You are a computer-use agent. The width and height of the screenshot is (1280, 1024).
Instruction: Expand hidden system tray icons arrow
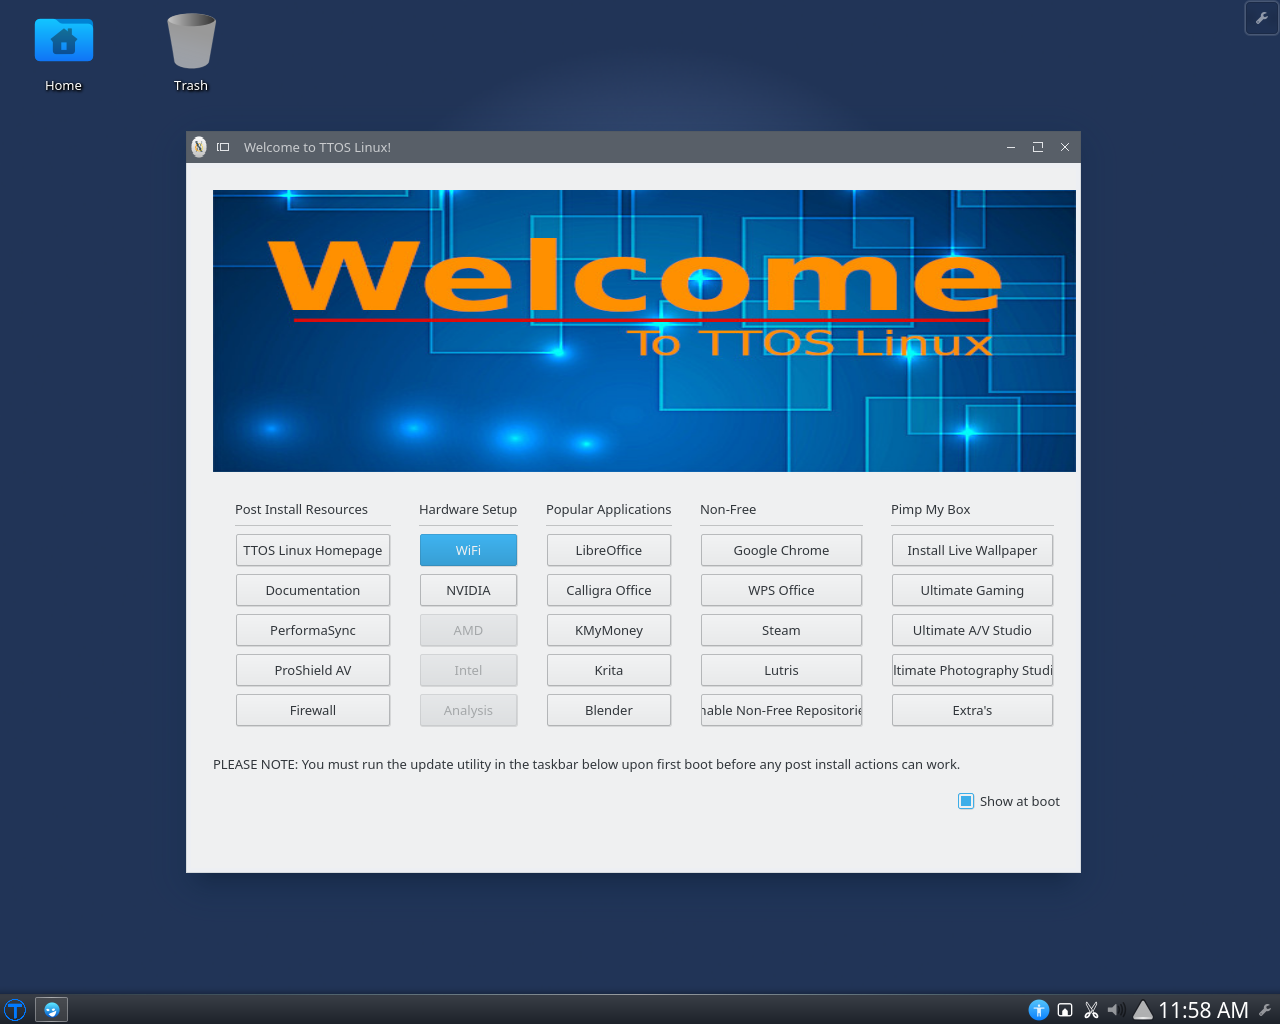1142,1010
